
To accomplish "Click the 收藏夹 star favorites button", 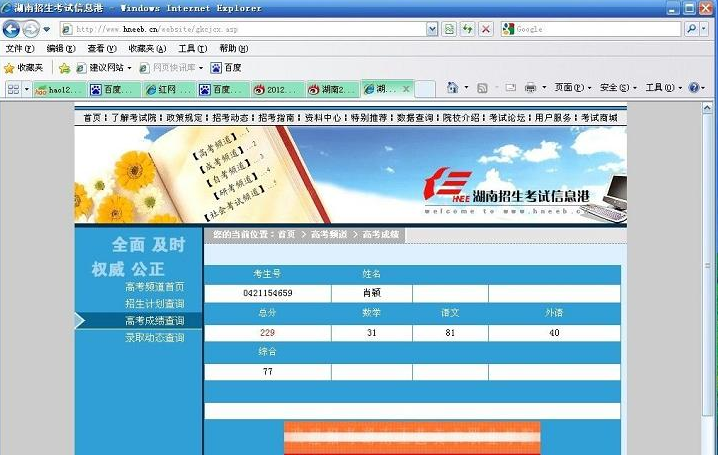I will pyautogui.click(x=23, y=68).
